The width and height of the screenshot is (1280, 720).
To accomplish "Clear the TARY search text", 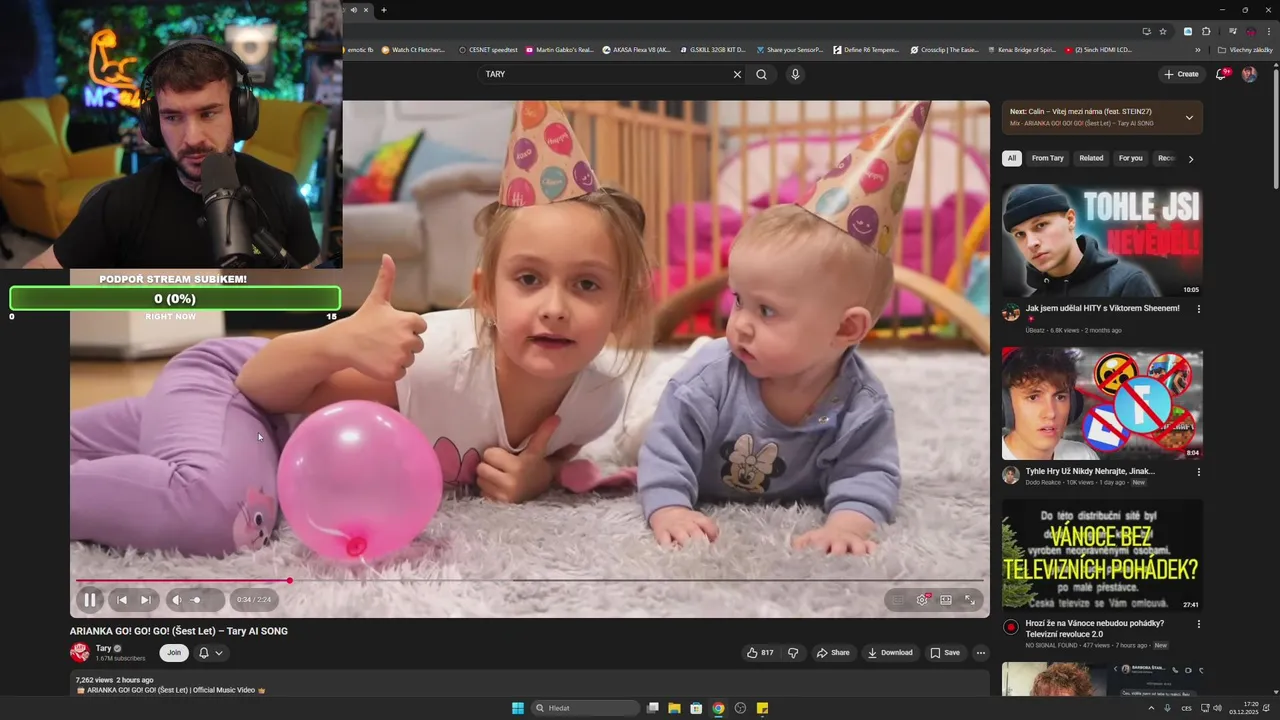I will [x=737, y=74].
